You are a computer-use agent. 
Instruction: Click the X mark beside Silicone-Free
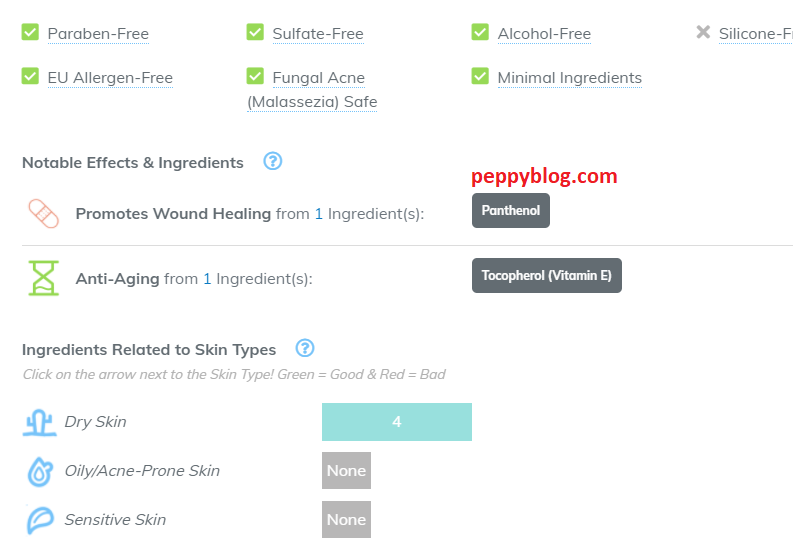(x=703, y=32)
